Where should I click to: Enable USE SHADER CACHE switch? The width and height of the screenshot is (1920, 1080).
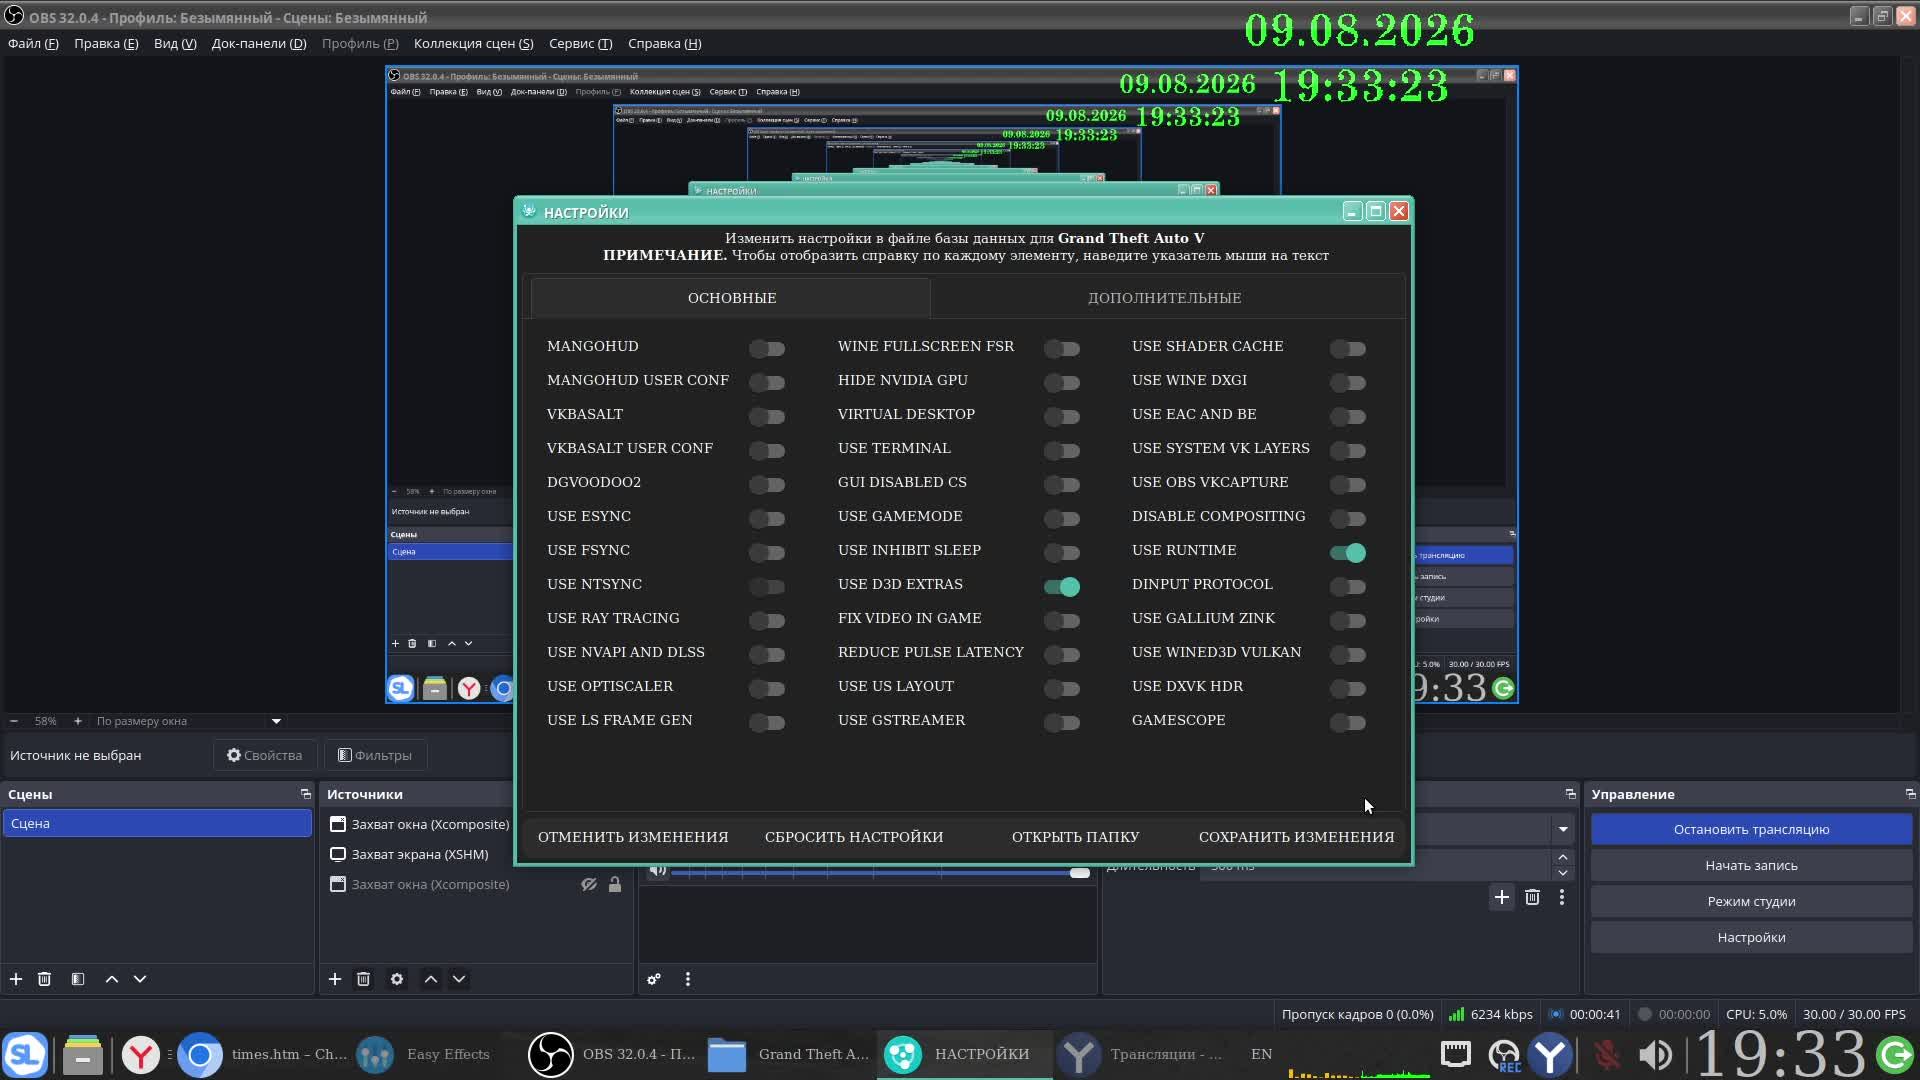[x=1348, y=348]
